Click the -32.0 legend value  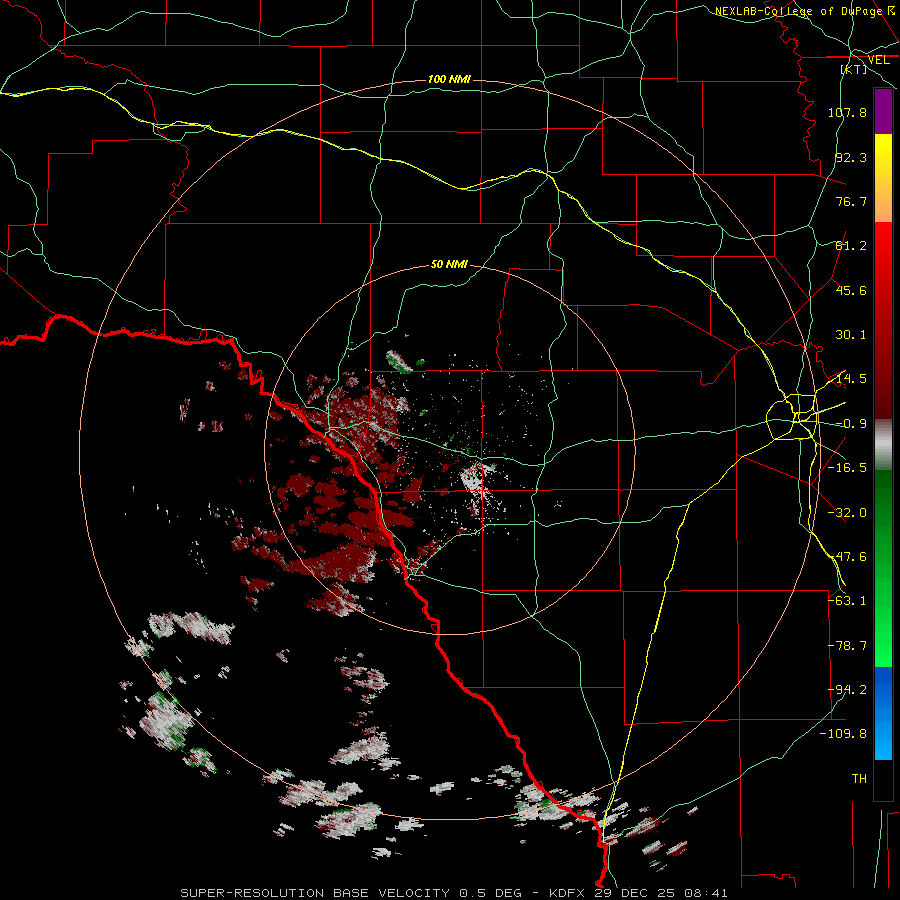(x=847, y=513)
